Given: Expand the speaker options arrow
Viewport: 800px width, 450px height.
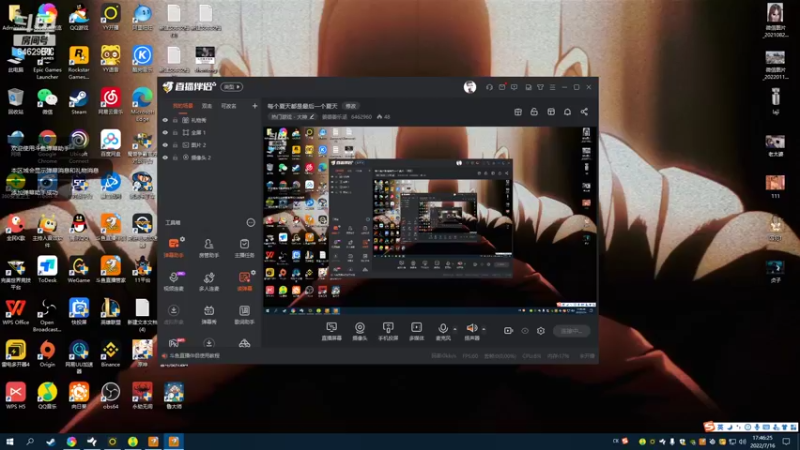Looking at the screenshot, I should tap(484, 329).
